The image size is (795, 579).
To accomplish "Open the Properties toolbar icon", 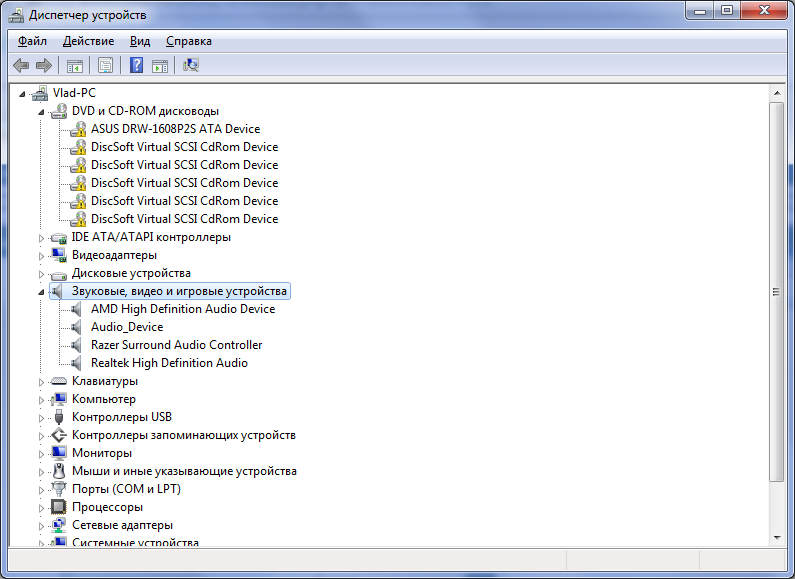I will point(105,65).
